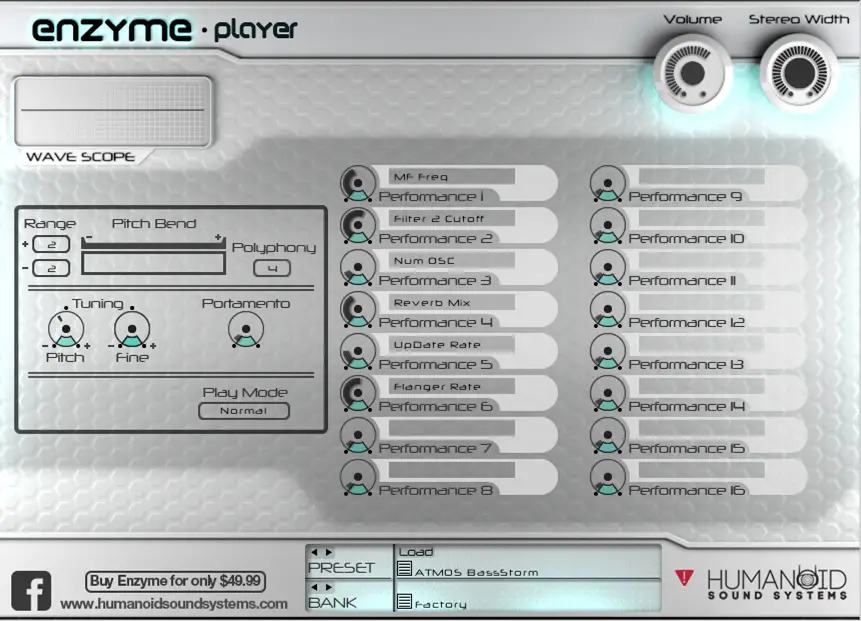Click the MF Freq assignment label

[x=421, y=177]
